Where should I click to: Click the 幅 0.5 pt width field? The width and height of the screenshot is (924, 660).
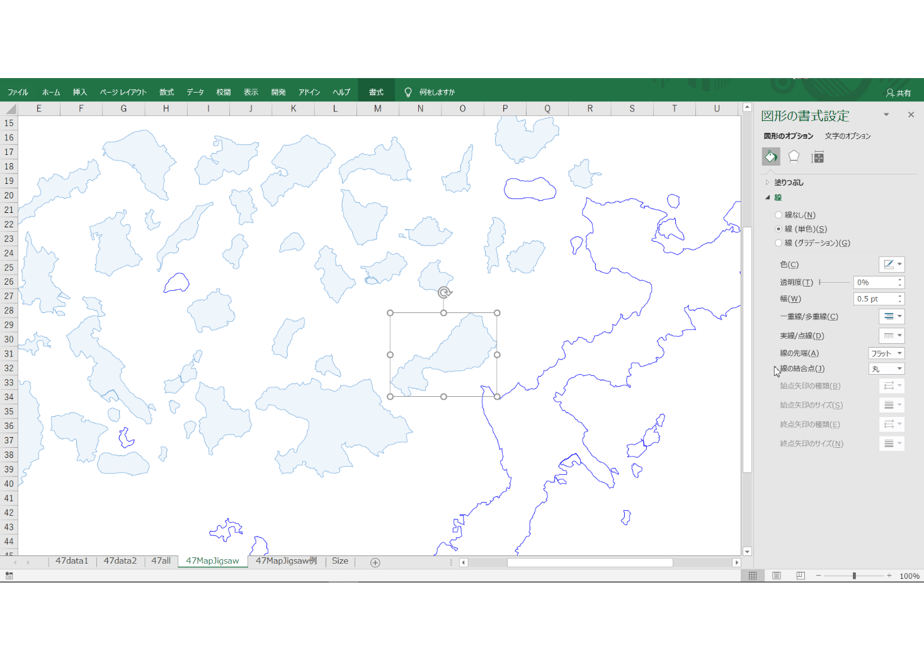(x=875, y=299)
